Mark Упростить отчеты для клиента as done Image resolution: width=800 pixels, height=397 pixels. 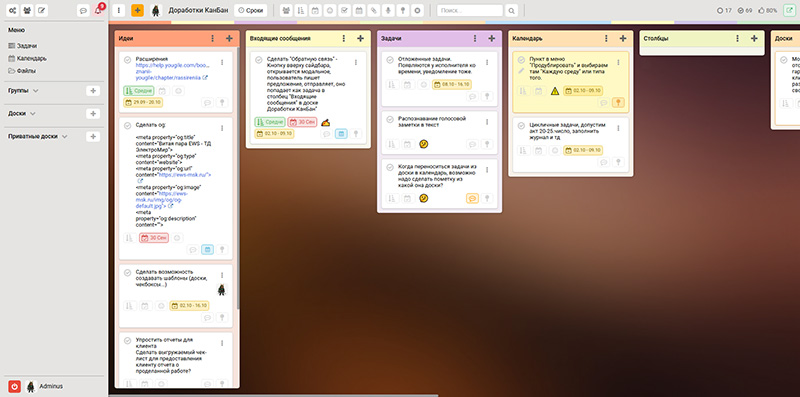coord(128,340)
